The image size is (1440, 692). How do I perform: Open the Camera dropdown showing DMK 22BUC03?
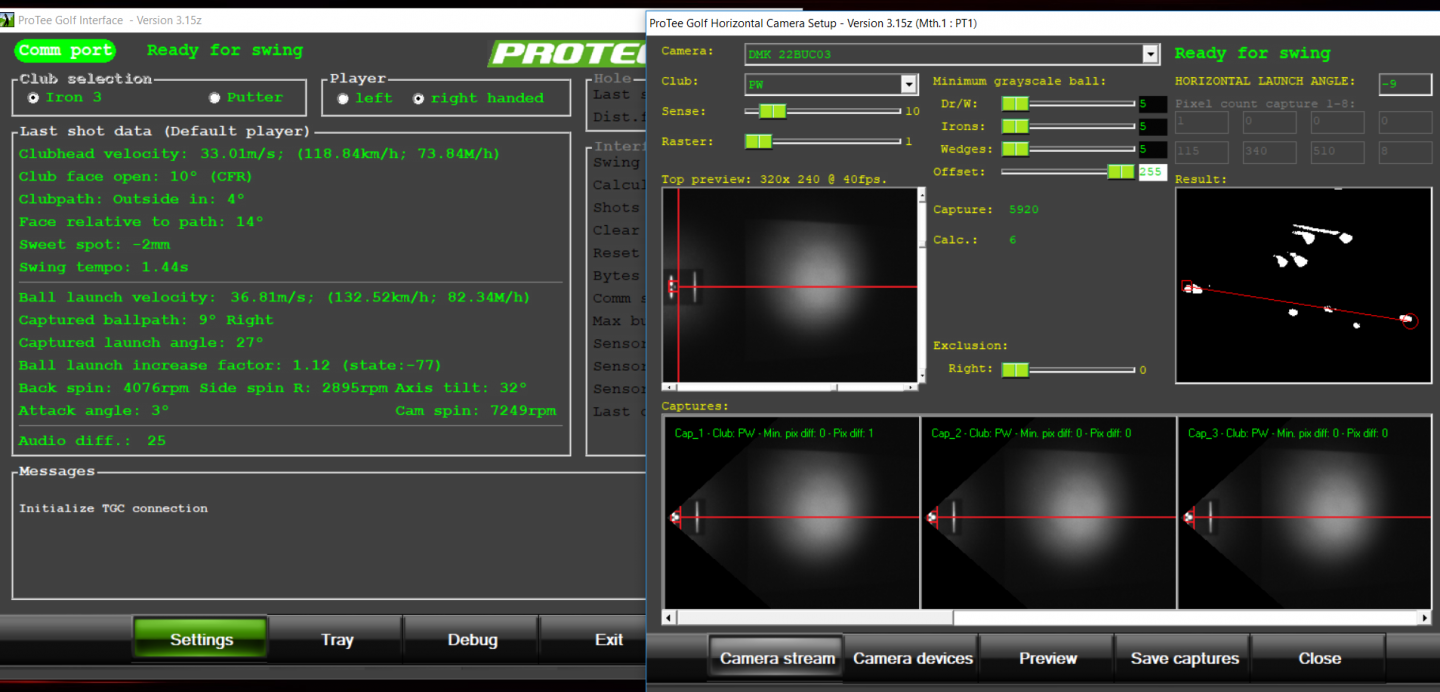pyautogui.click(x=952, y=54)
